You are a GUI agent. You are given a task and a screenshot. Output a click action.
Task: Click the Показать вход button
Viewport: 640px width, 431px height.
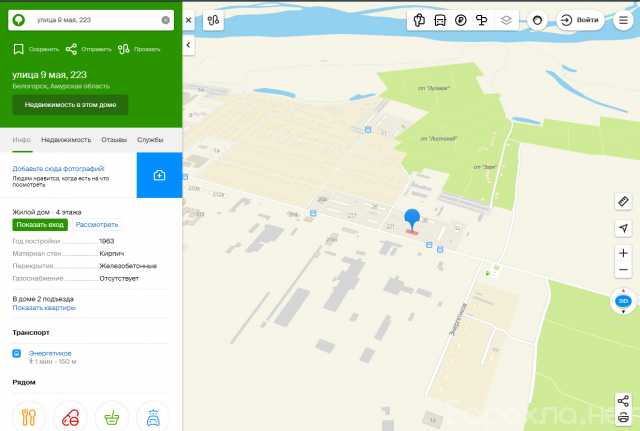click(40, 224)
